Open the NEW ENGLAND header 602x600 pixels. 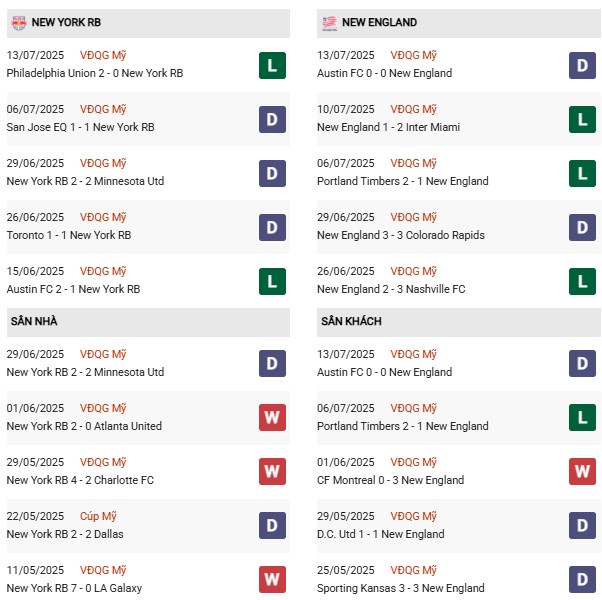pyautogui.click(x=379, y=22)
